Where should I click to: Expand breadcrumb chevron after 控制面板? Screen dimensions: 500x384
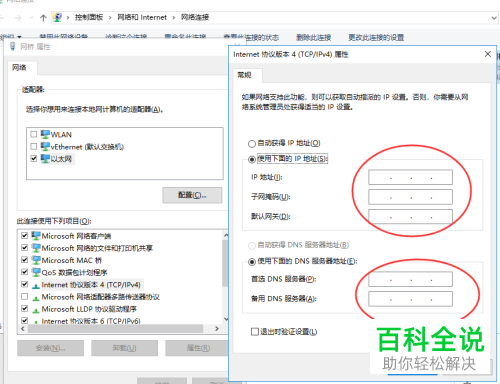[110, 18]
